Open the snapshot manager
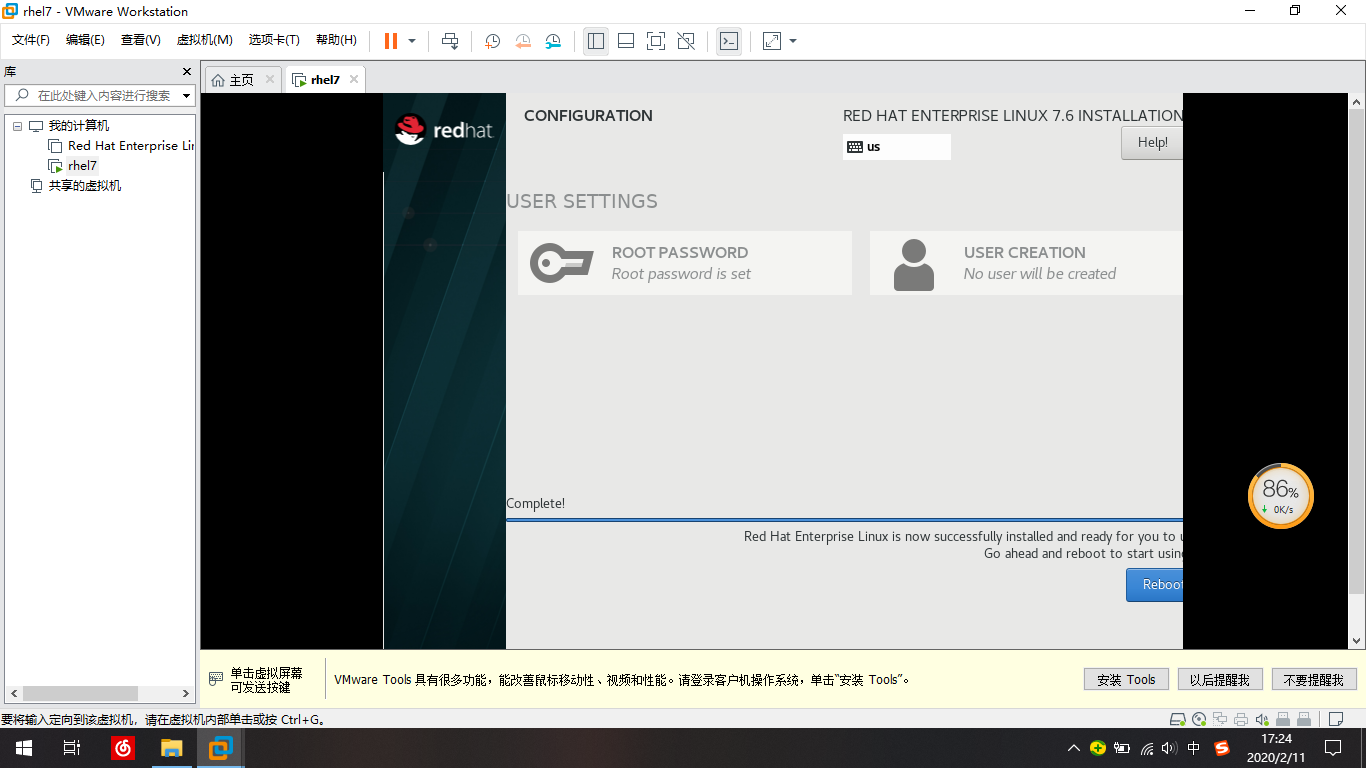Screen dimensions: 1366x768 coord(553,41)
